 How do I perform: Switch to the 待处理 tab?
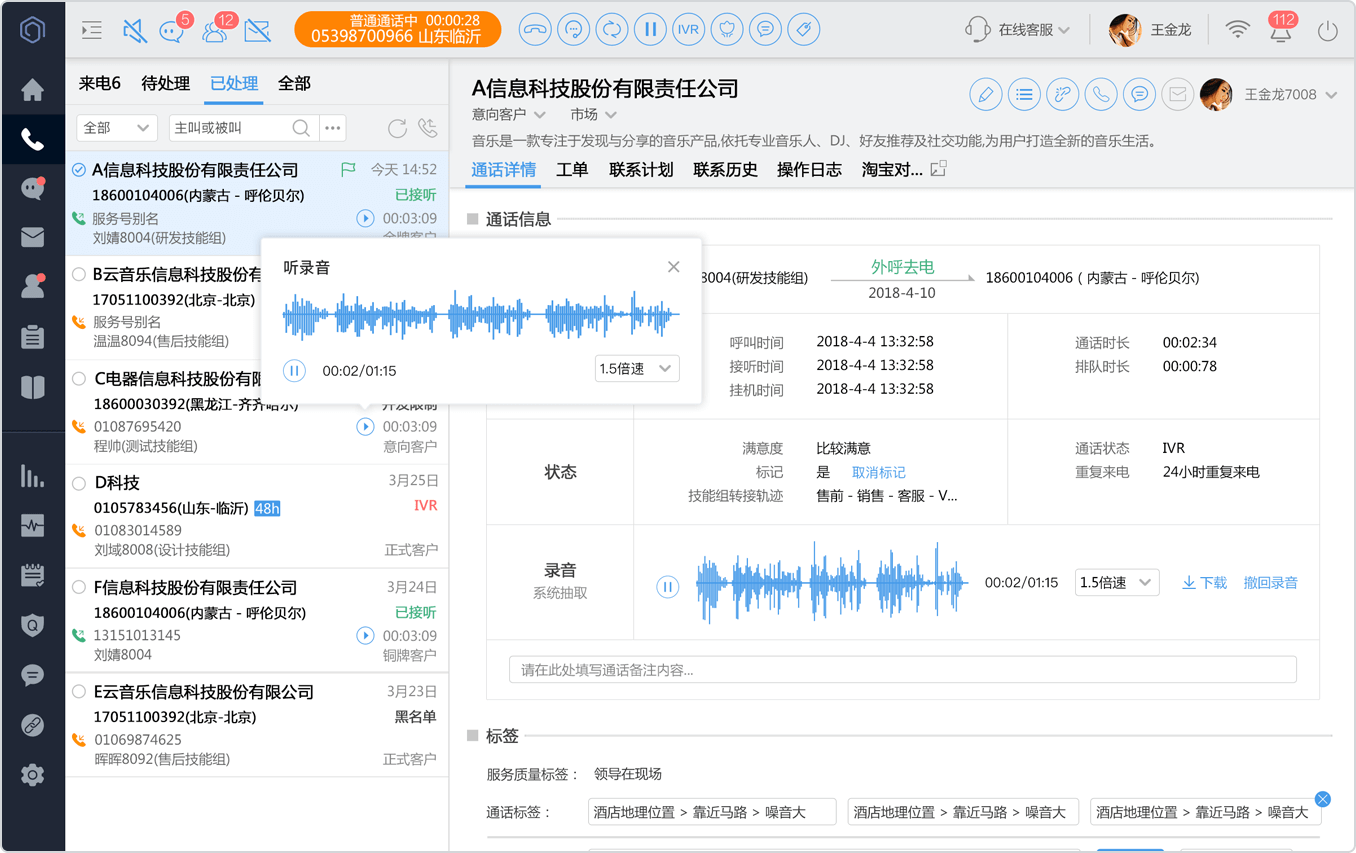tap(165, 84)
